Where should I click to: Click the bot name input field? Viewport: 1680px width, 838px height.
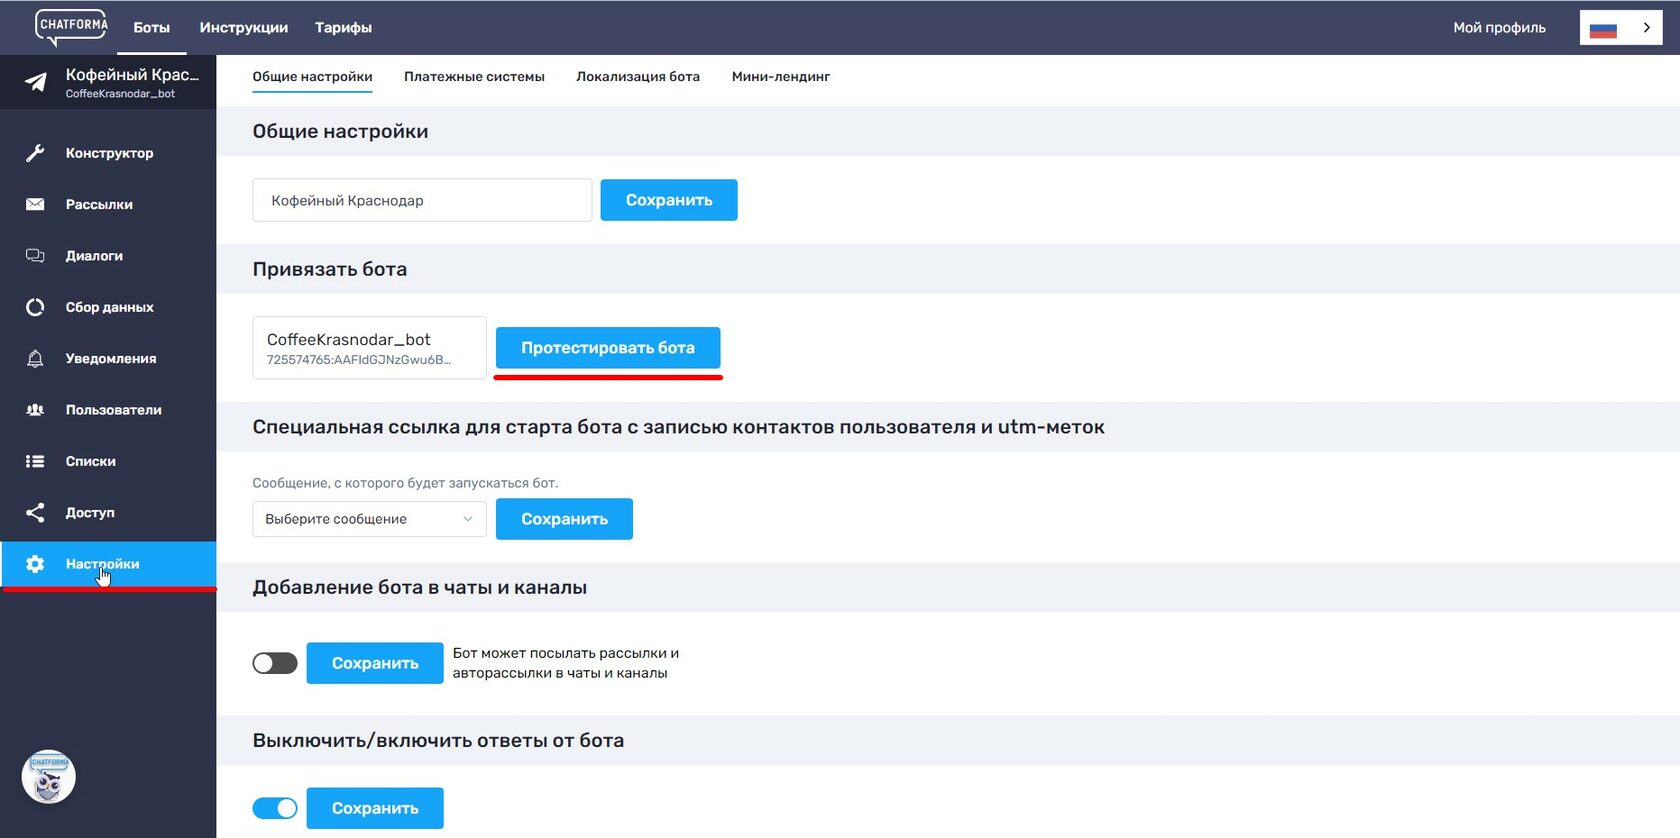pos(422,200)
